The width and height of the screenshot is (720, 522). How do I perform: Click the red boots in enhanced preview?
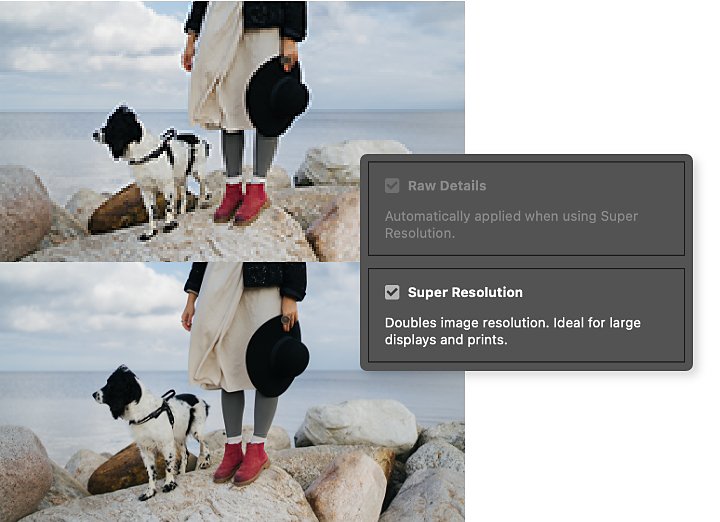pyautogui.click(x=241, y=463)
